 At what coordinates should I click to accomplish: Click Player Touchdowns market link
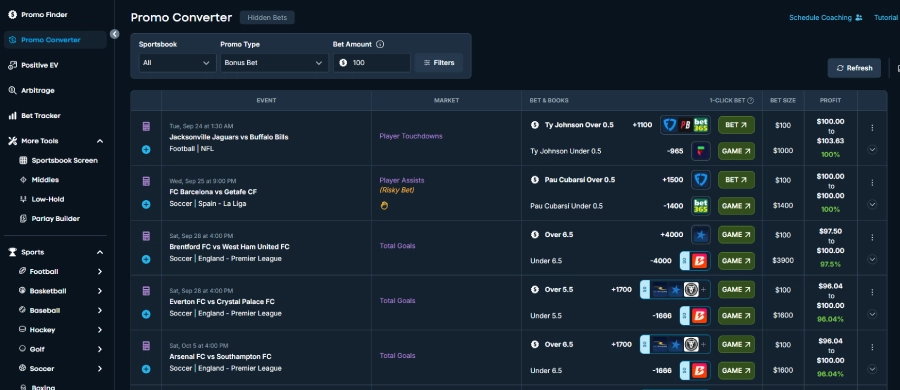tap(410, 136)
